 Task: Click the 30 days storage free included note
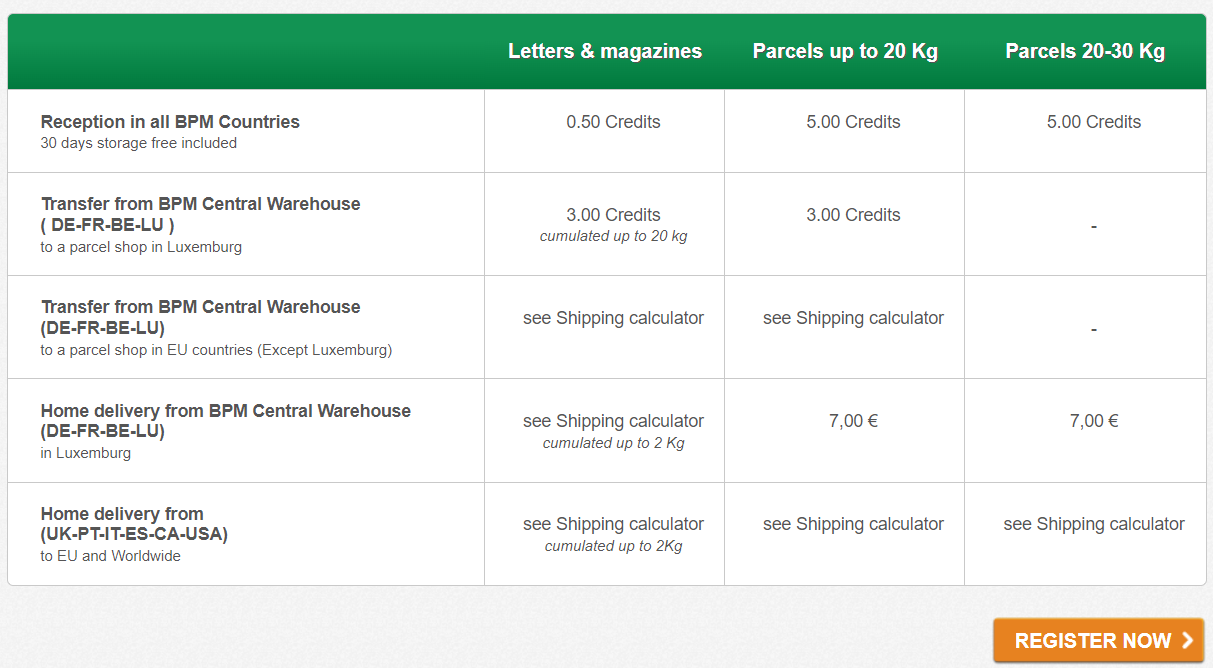pyautogui.click(x=139, y=143)
